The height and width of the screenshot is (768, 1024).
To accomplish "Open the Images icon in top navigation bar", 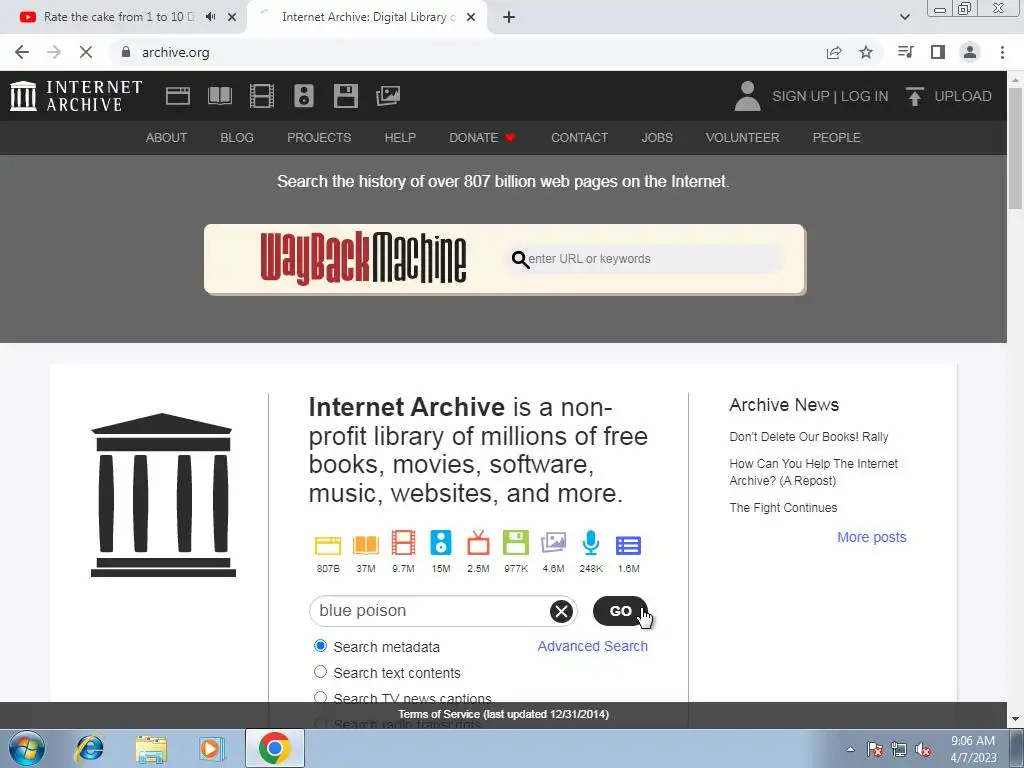I will [388, 96].
